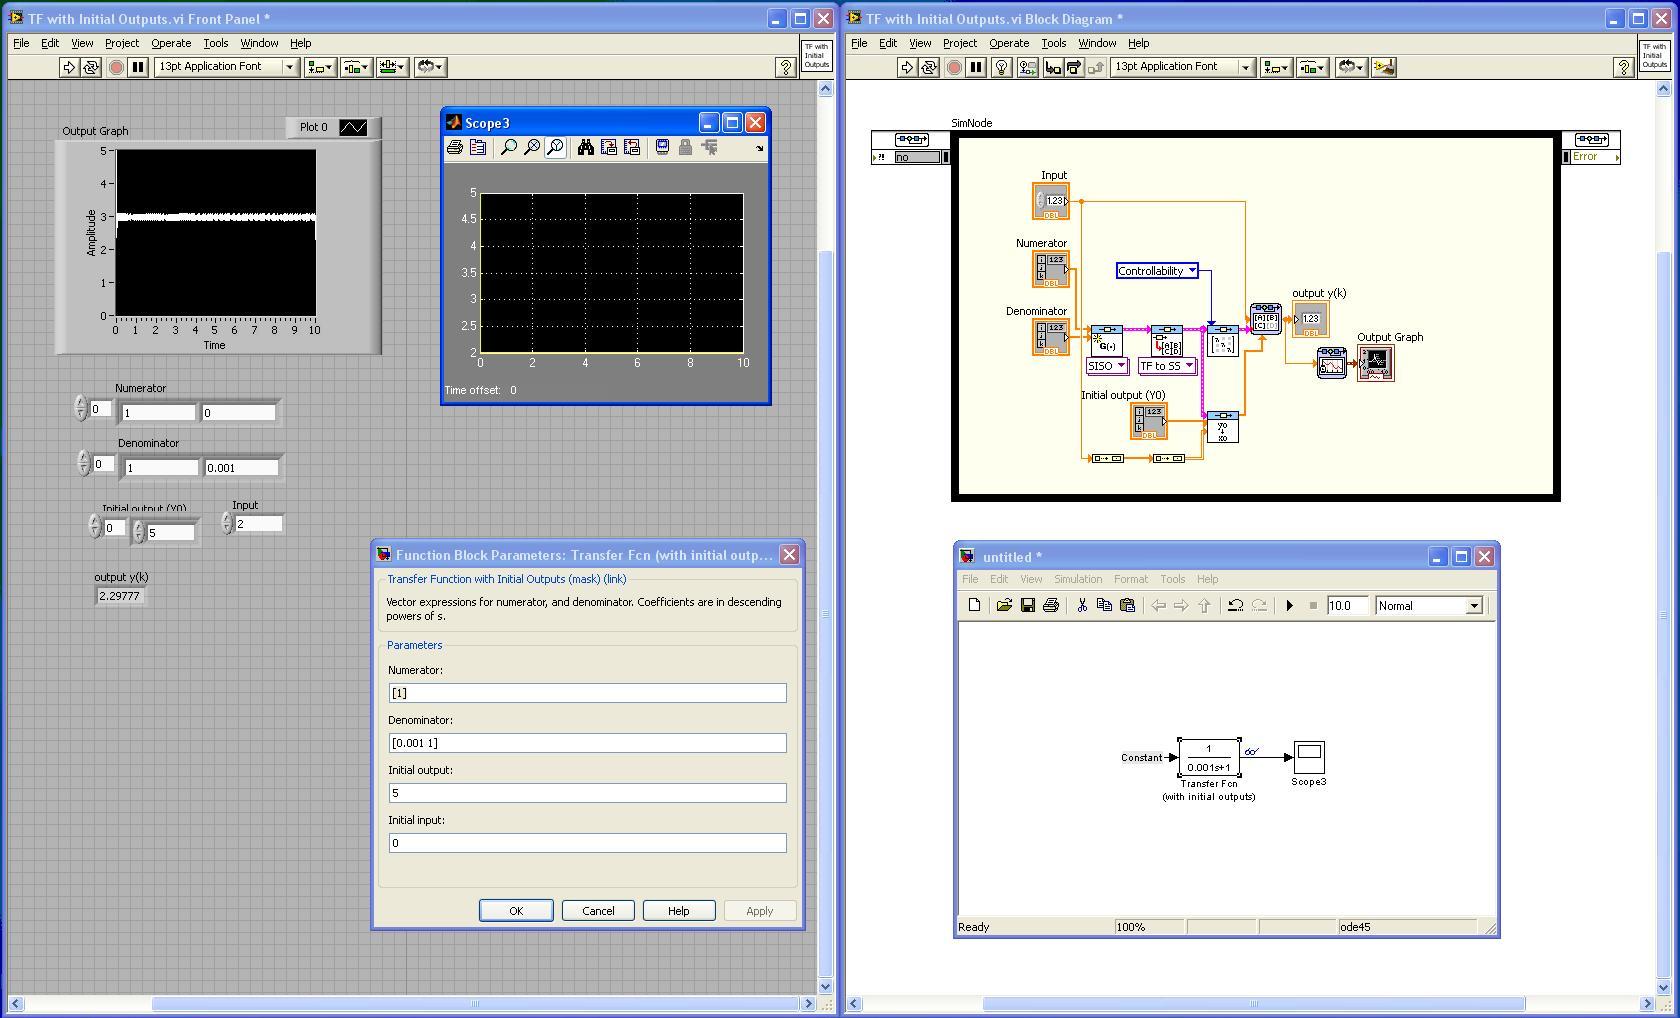Open Controllability dropdown in block diagram
Viewport: 1680px width, 1018px height.
coord(1157,271)
